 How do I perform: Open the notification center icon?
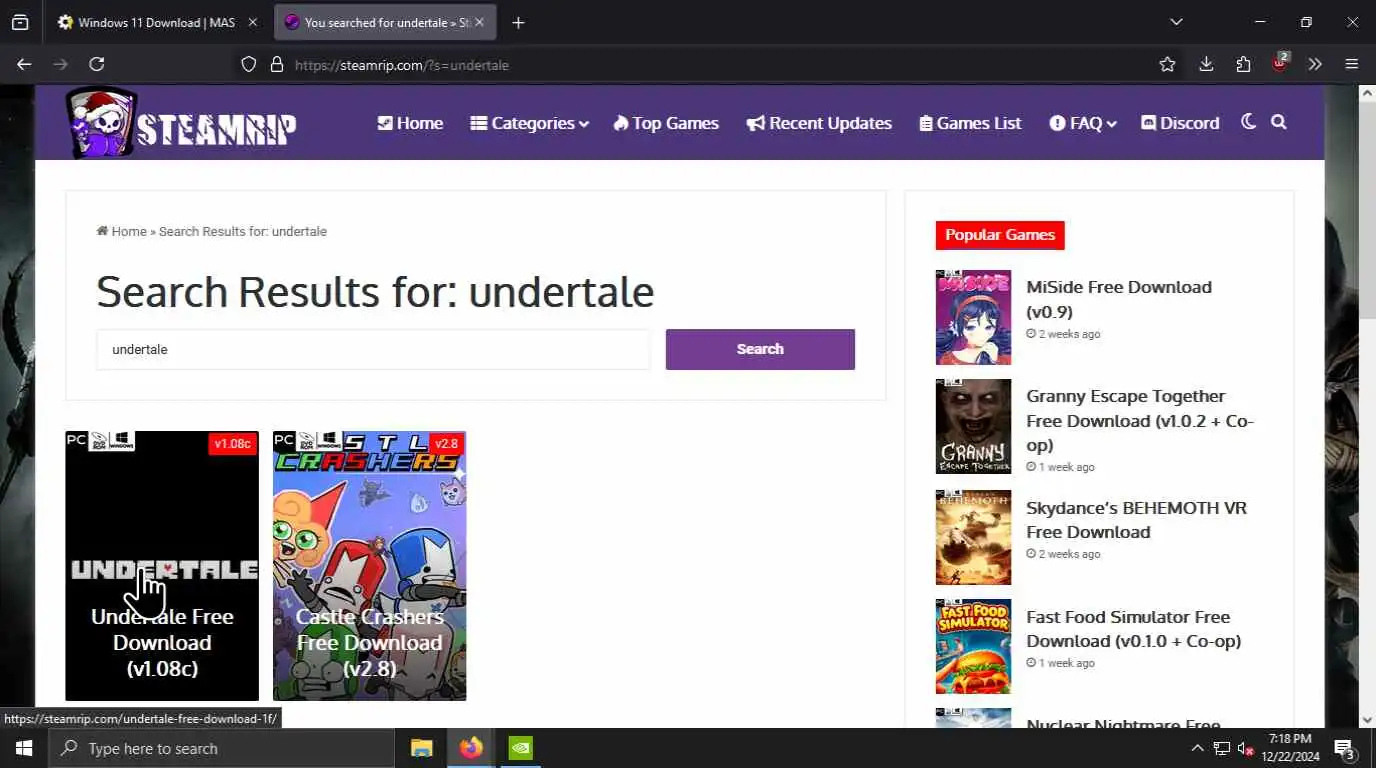(x=1345, y=748)
